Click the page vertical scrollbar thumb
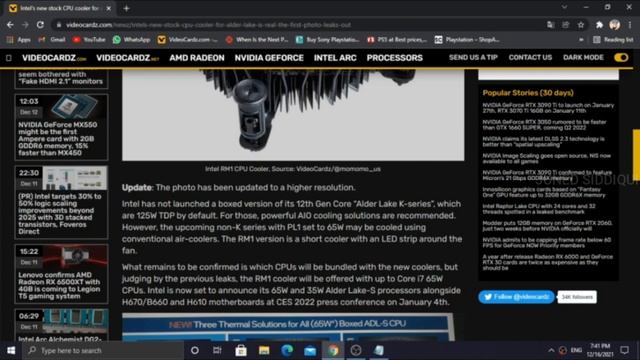Screen dimensions: 640x360 [636, 155]
